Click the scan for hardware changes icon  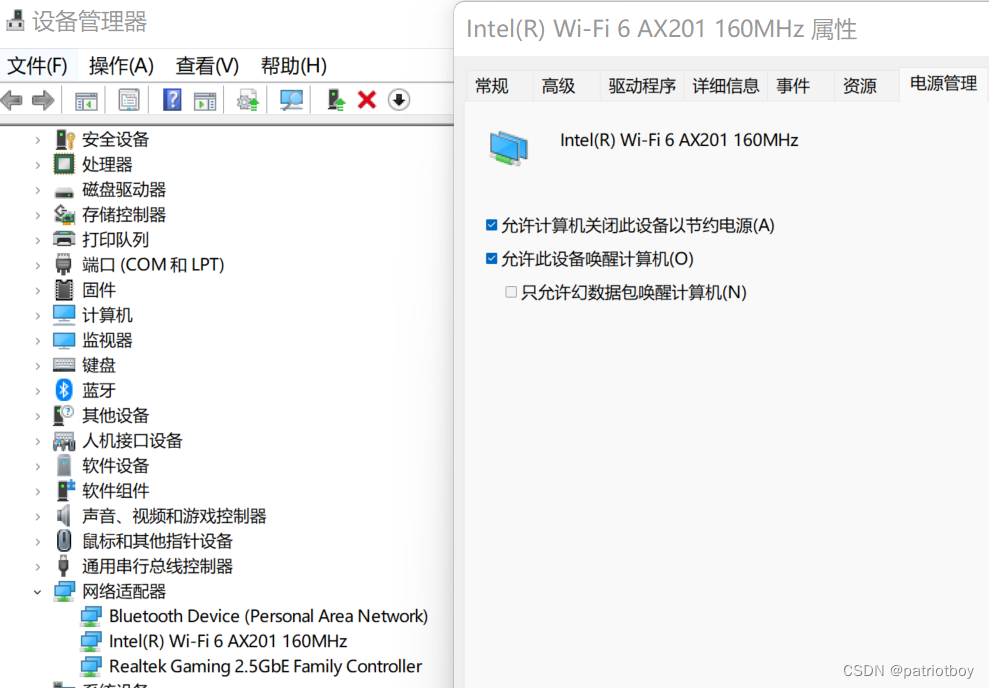tap(291, 100)
